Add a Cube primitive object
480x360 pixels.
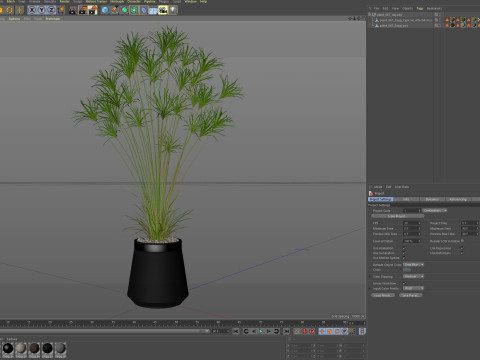pos(105,10)
